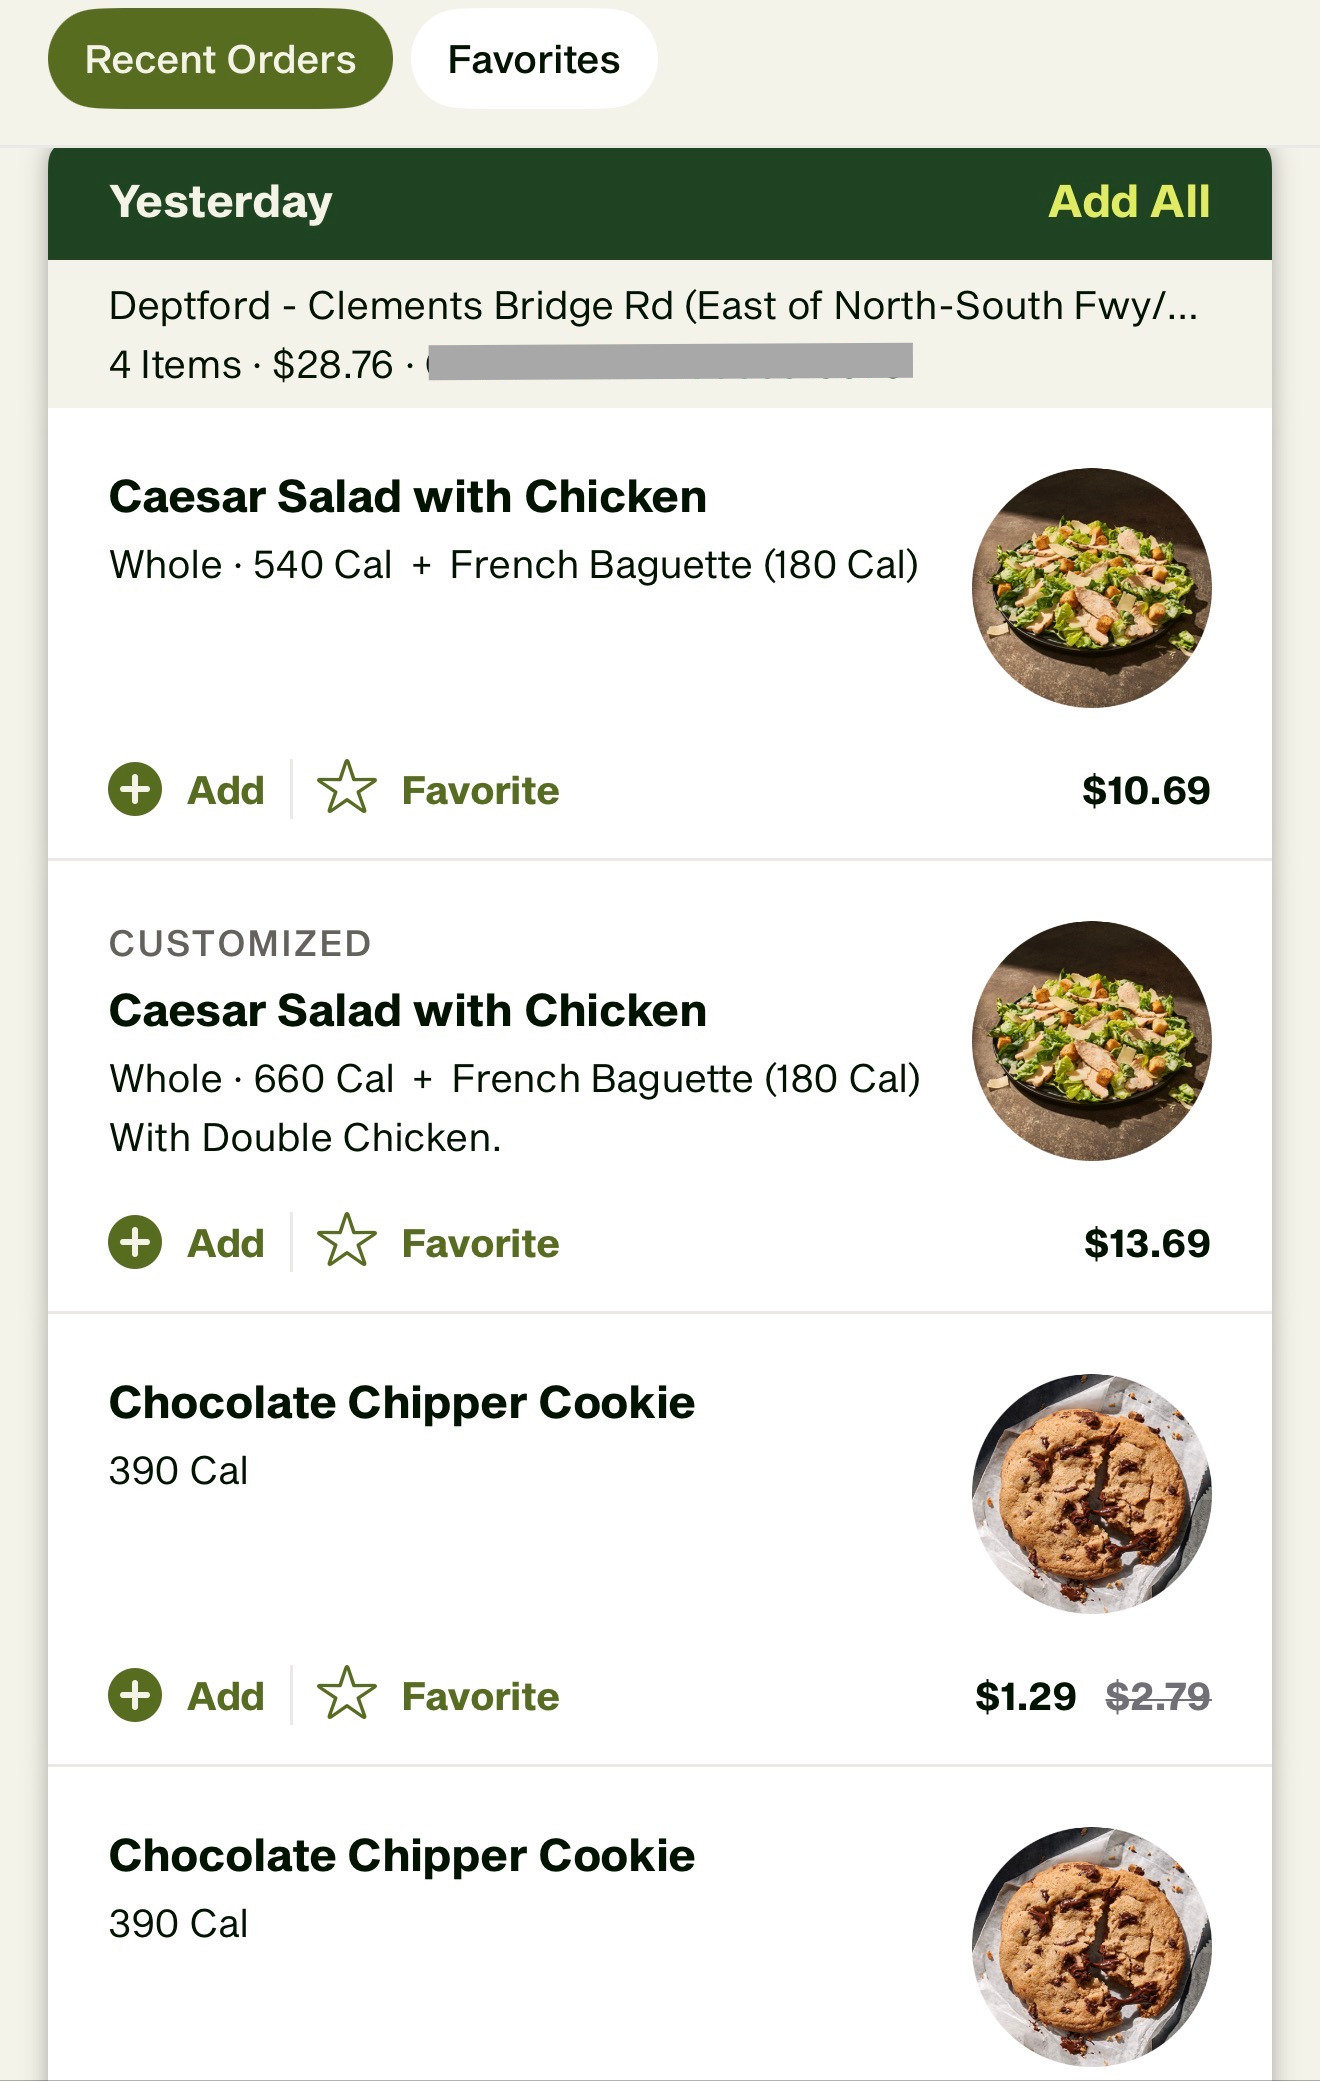Tap bottom Chocolate Chipper Cookie photo
This screenshot has width=1320, height=2081.
[1091, 1946]
